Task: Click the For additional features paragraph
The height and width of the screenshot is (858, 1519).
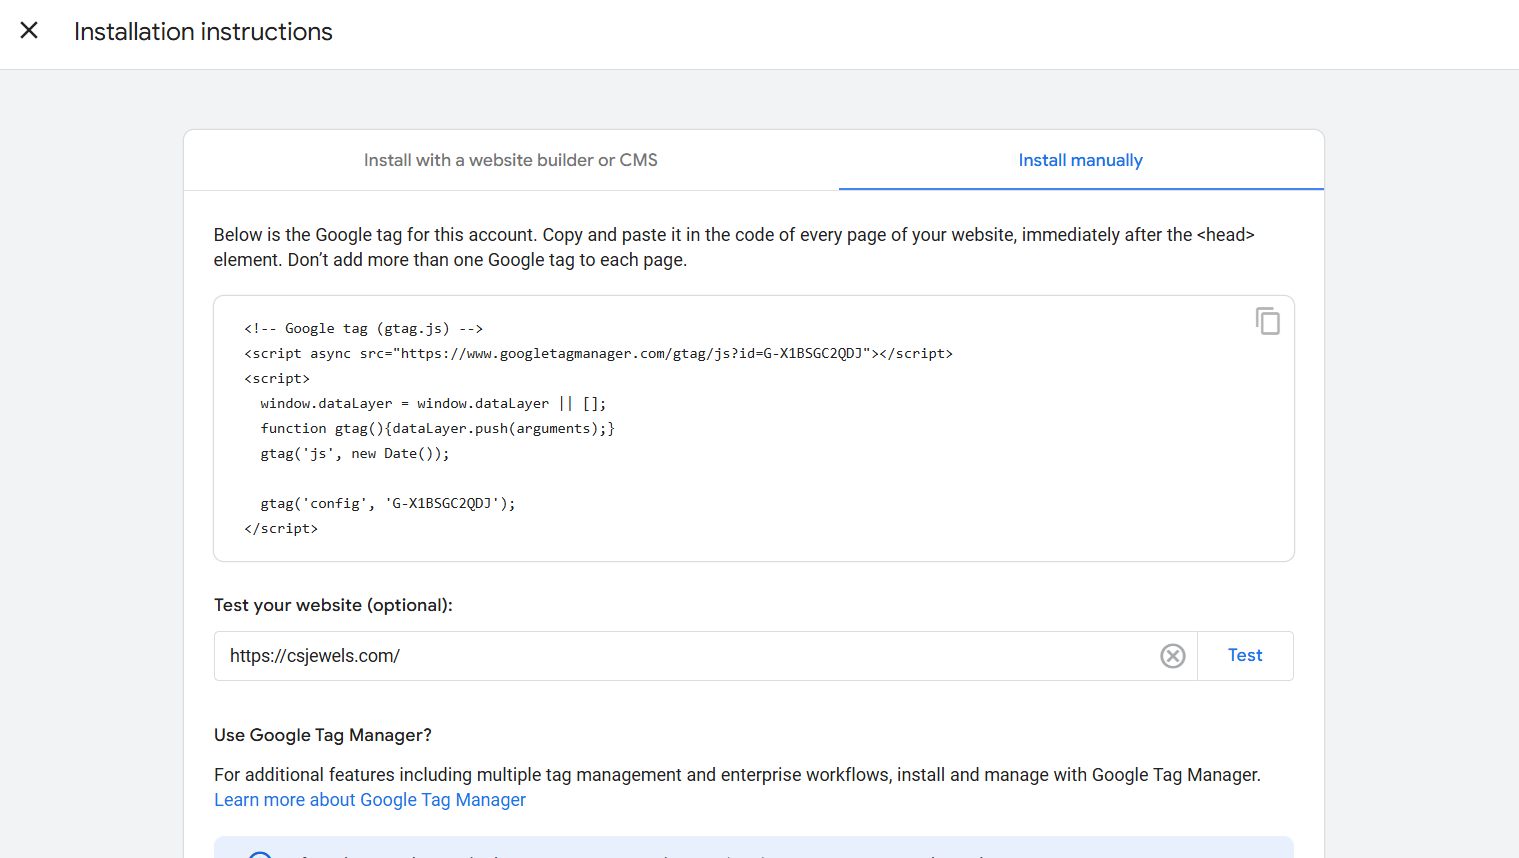Action: point(737,775)
